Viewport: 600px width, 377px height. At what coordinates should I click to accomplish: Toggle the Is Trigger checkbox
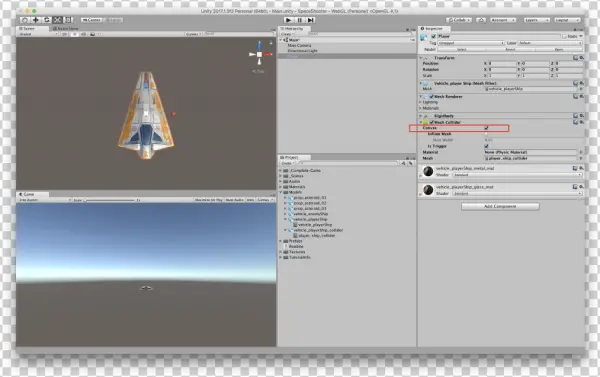pyautogui.click(x=486, y=146)
